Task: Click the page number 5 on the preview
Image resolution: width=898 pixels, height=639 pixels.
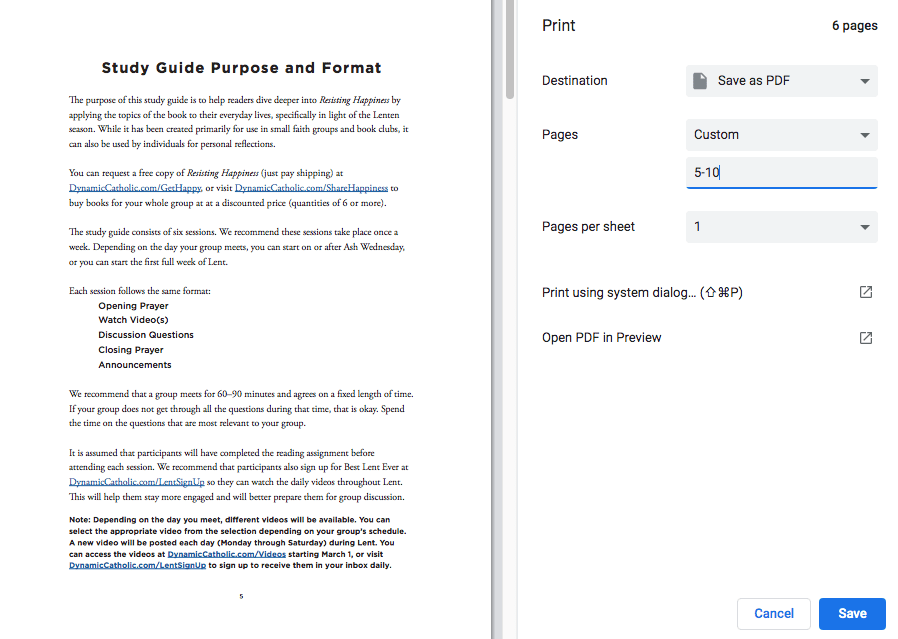Action: coord(241,595)
